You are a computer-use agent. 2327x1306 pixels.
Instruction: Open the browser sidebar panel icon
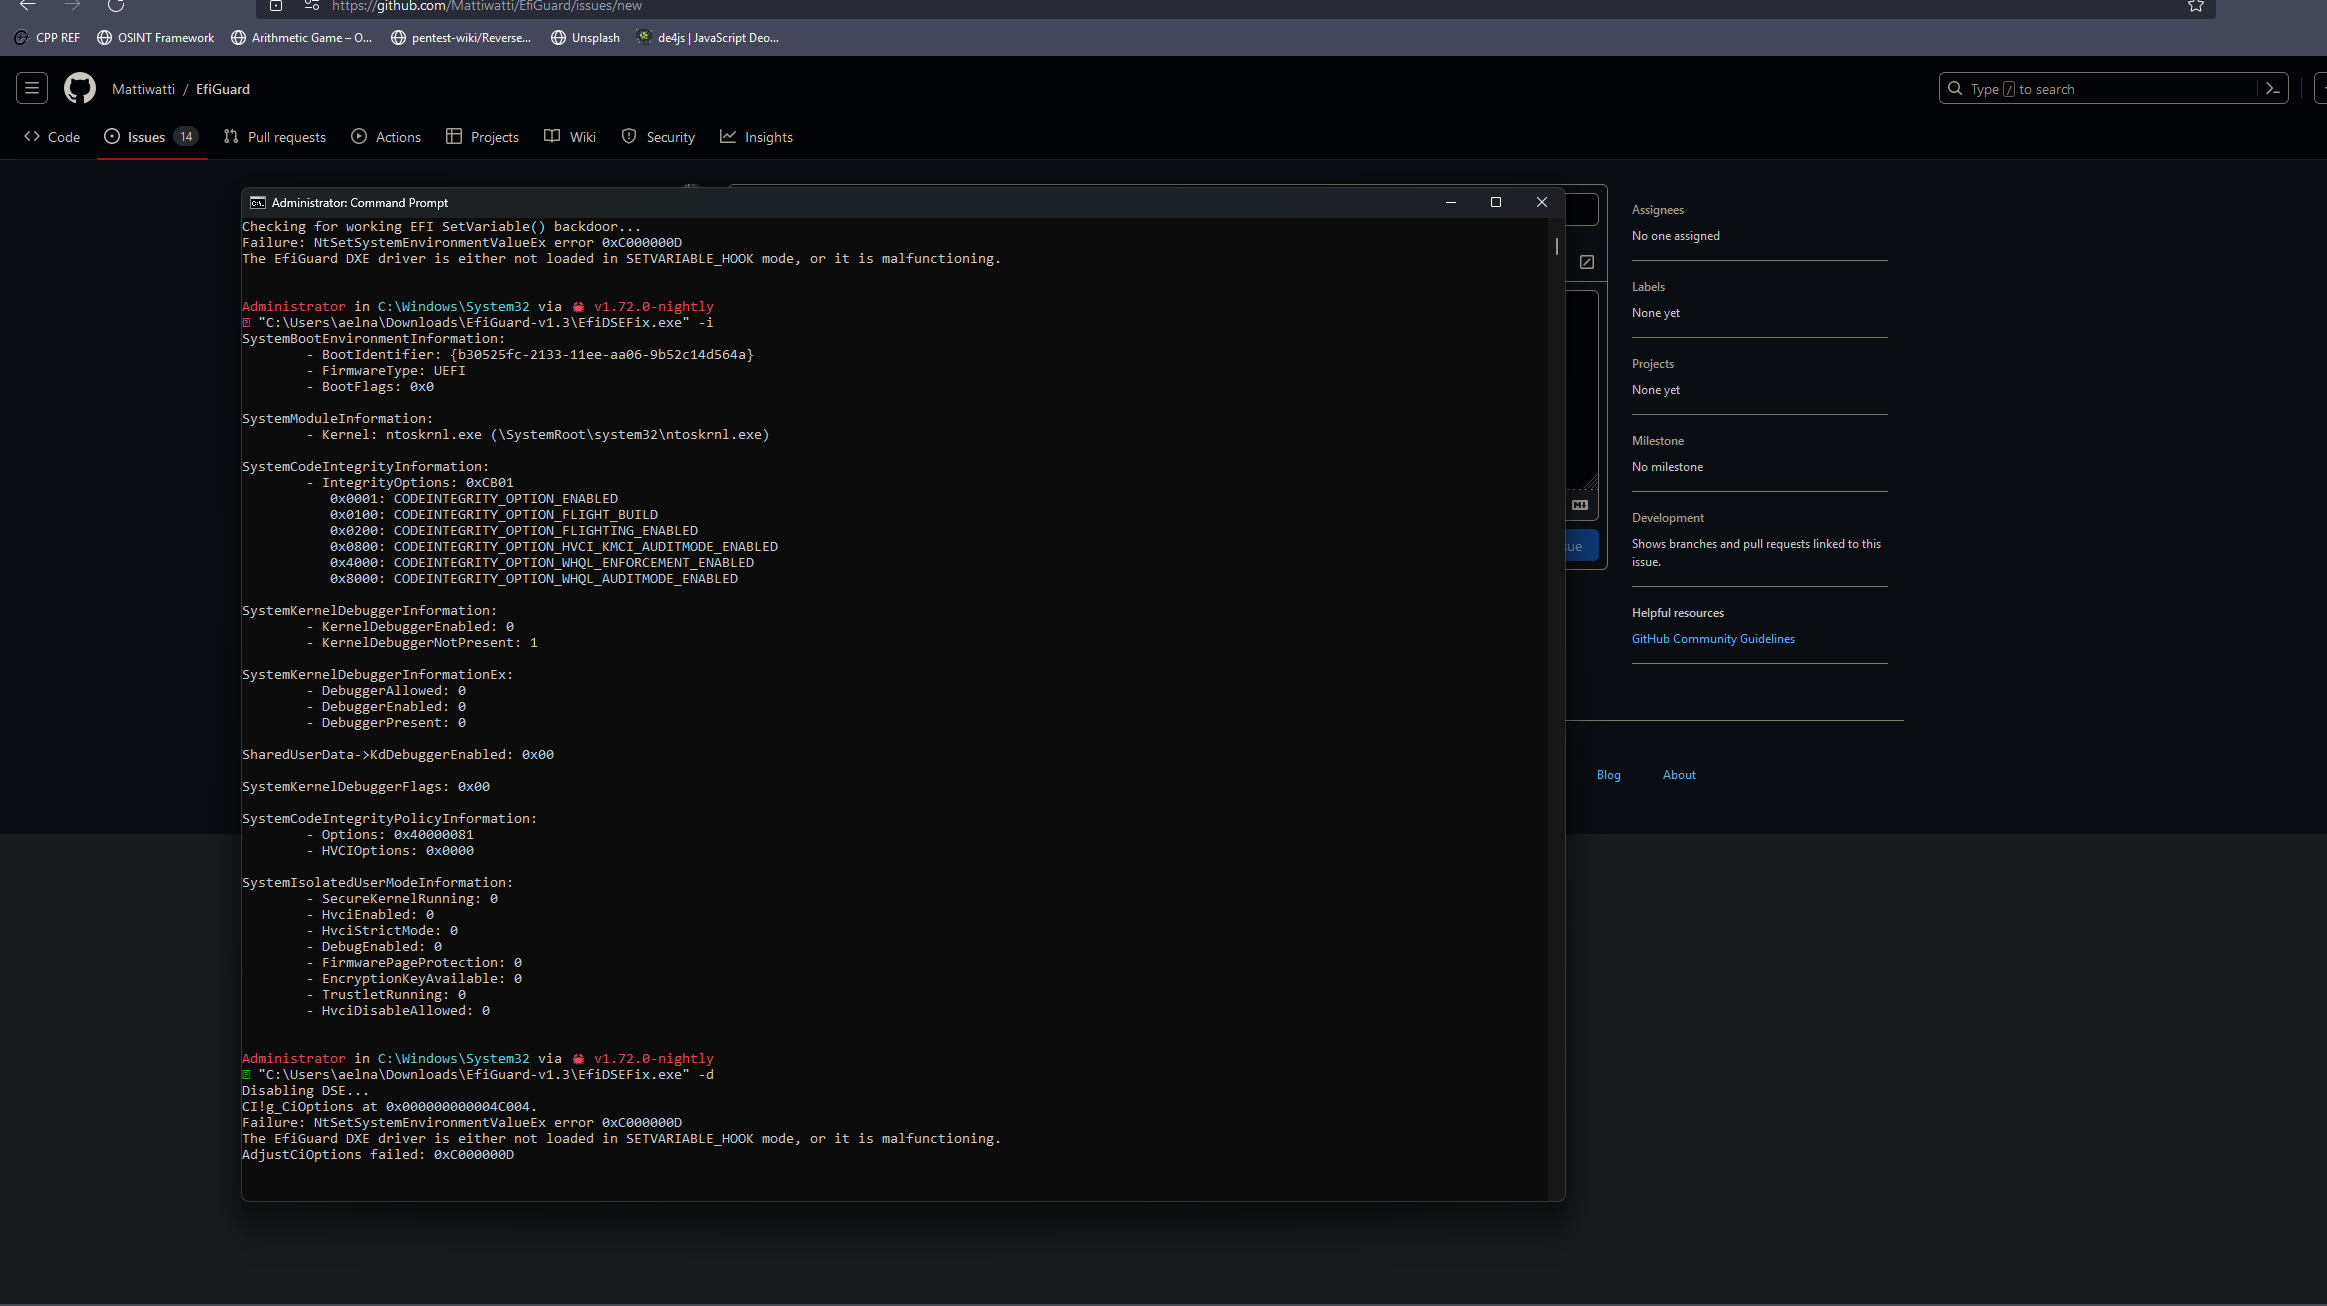coord(274,7)
